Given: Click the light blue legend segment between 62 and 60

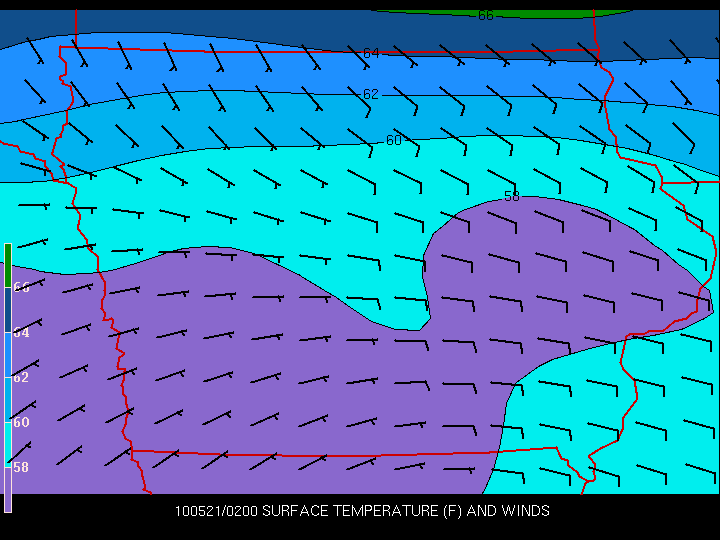Looking at the screenshot, I should tap(8, 400).
